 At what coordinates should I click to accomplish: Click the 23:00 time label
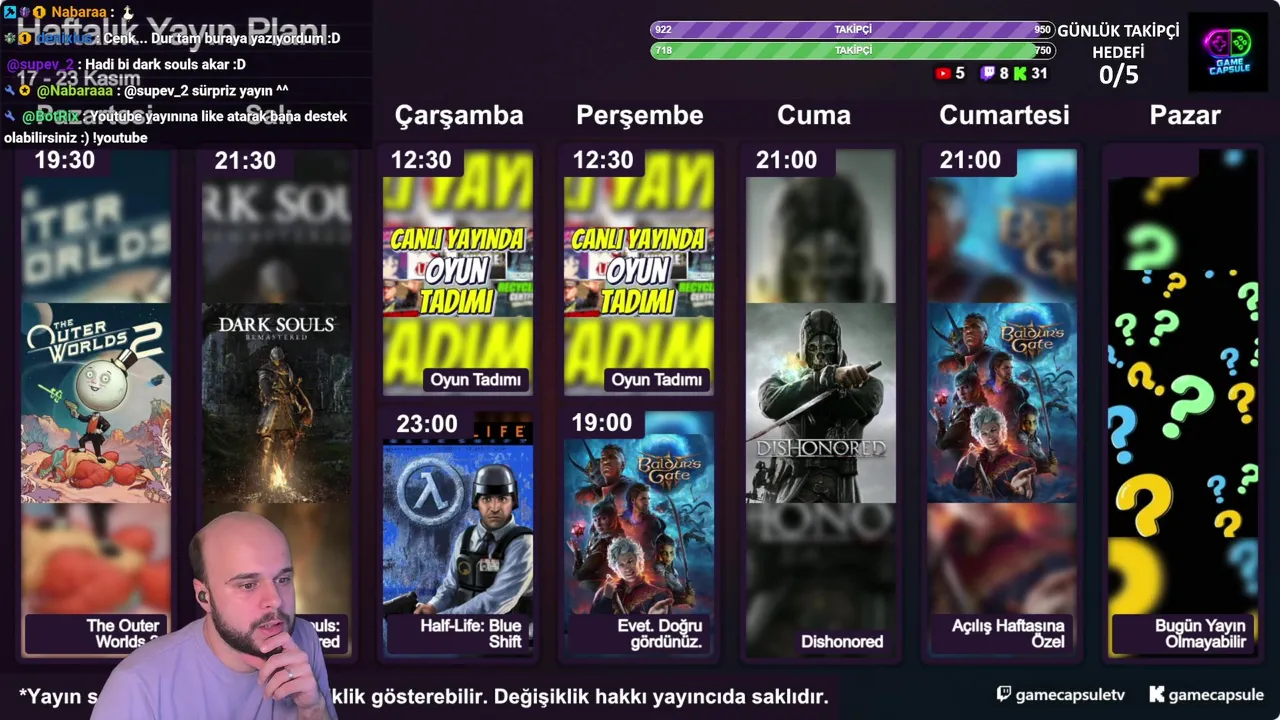(x=427, y=424)
